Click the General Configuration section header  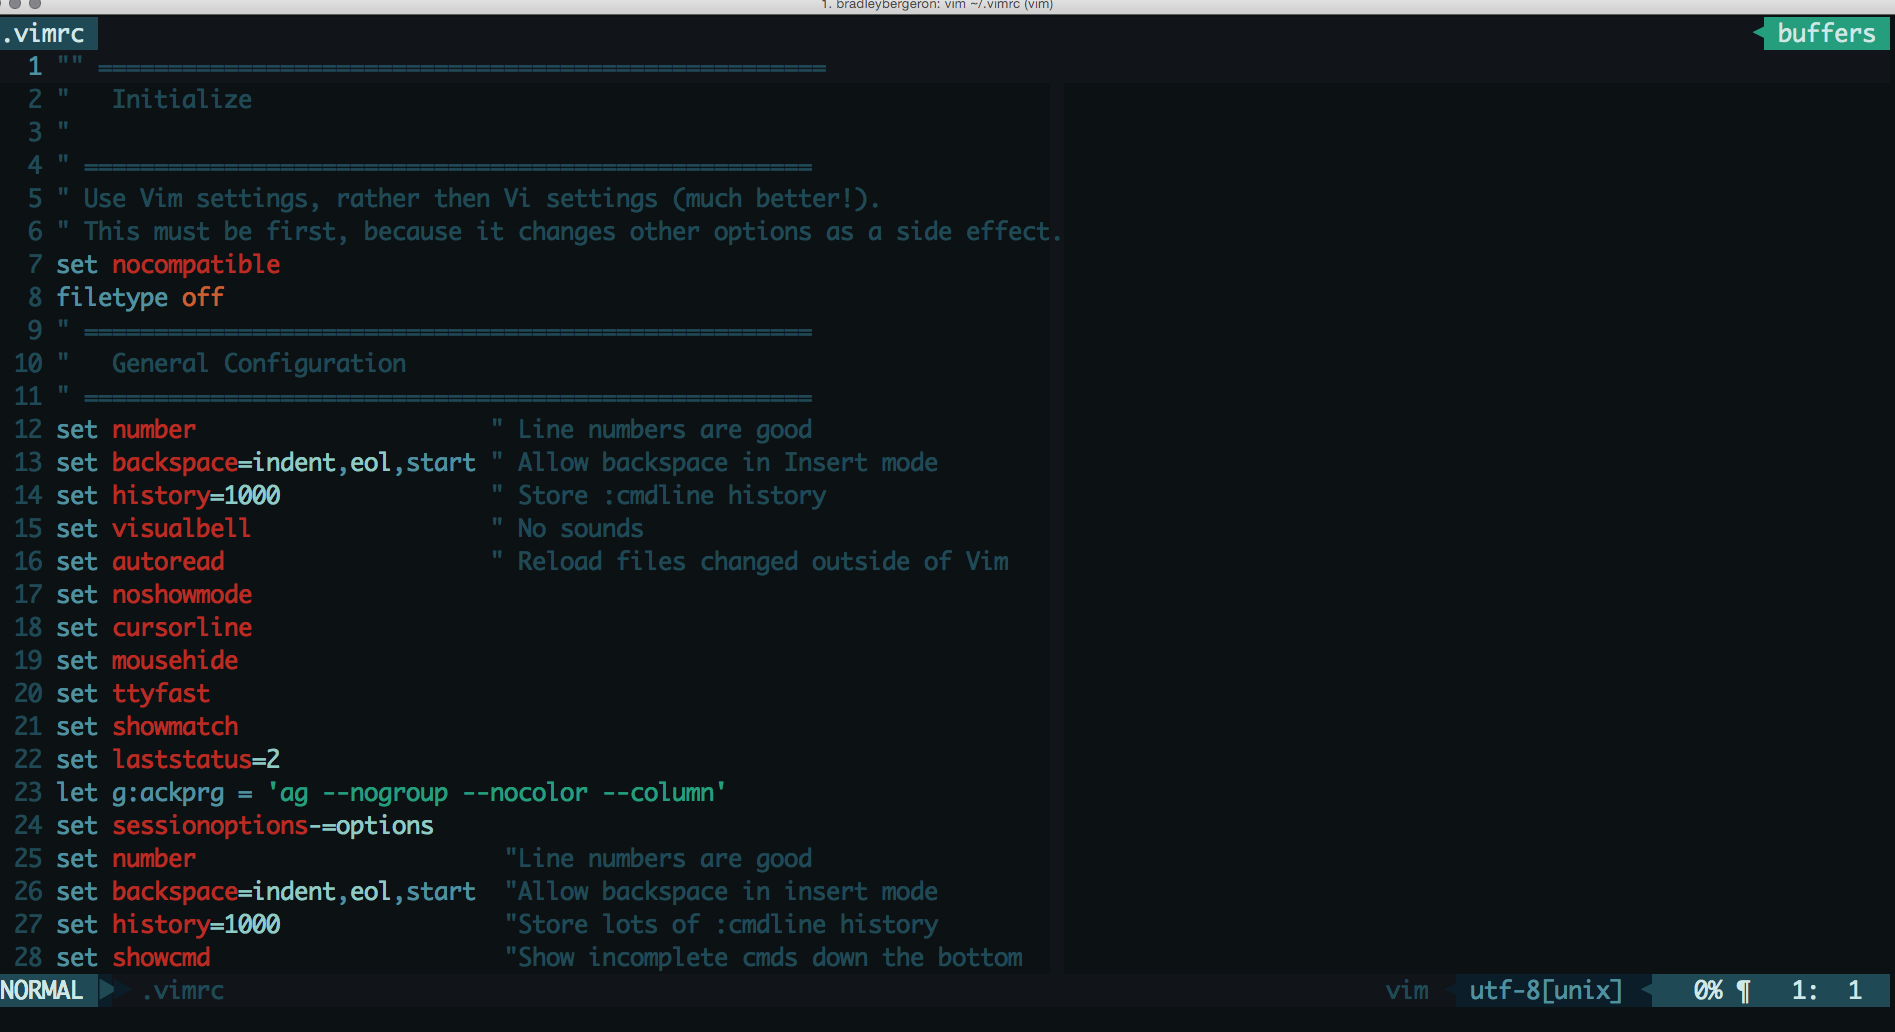pos(258,363)
